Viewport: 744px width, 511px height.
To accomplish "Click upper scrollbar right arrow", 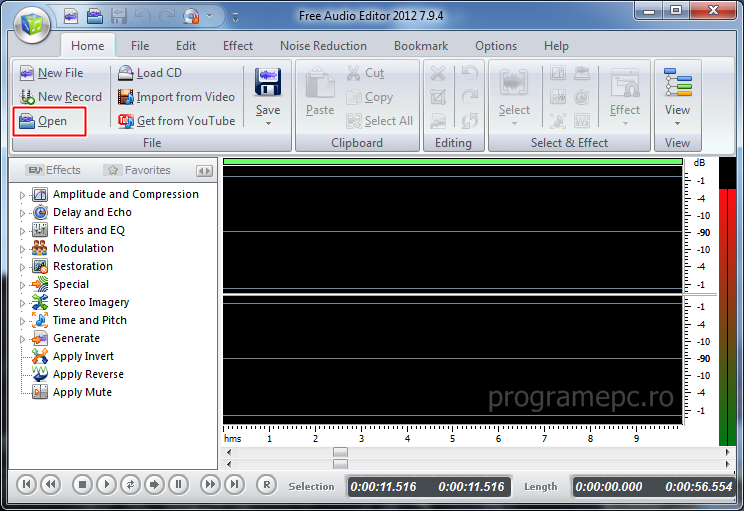I will pos(727,452).
